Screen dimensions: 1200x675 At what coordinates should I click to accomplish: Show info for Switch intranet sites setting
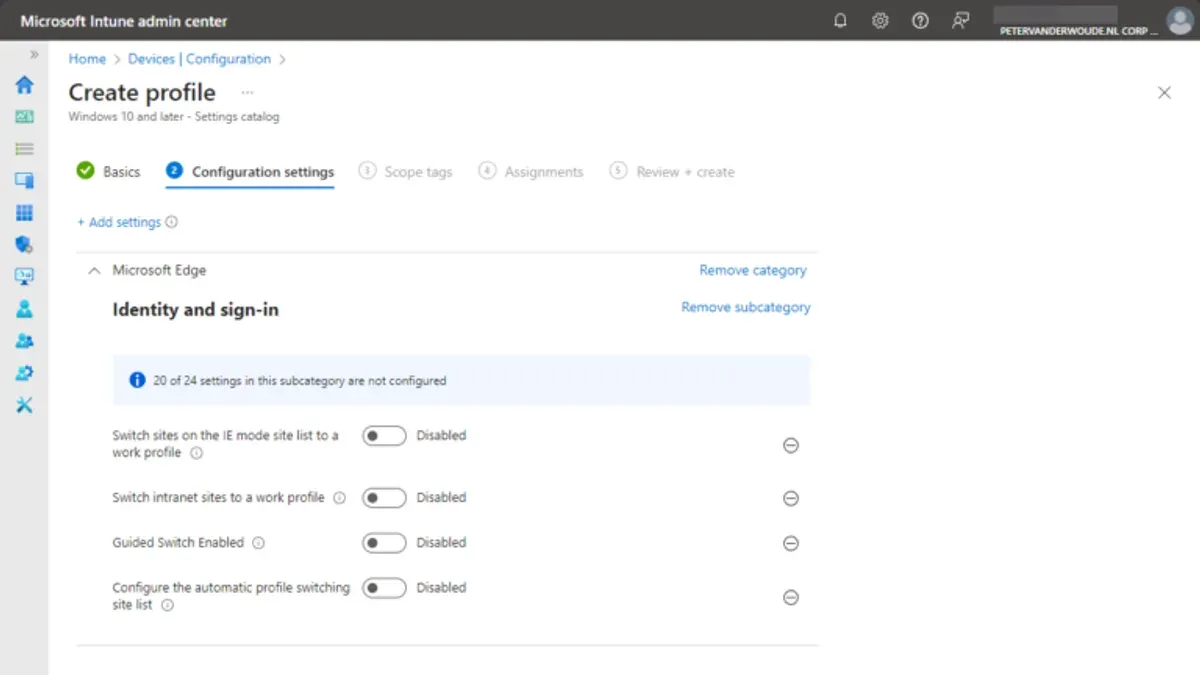(339, 498)
